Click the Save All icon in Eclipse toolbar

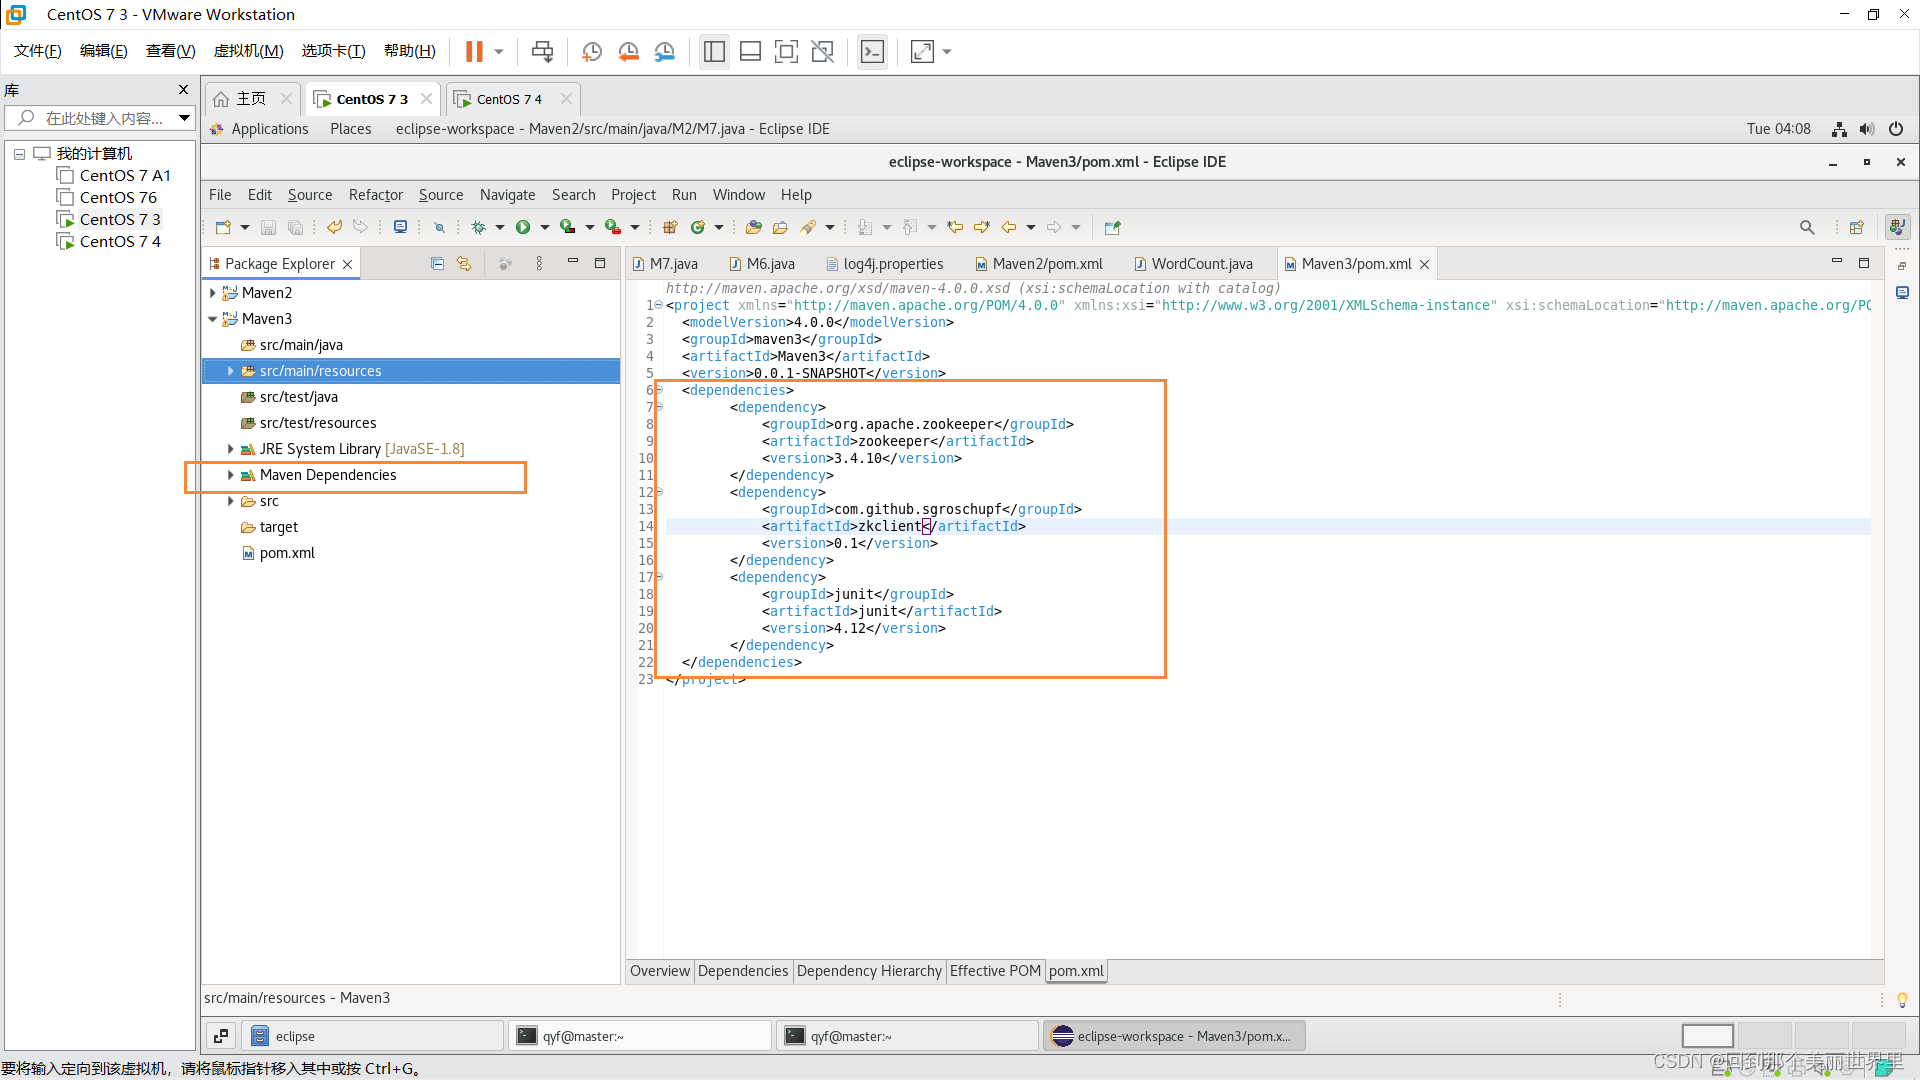coord(295,227)
